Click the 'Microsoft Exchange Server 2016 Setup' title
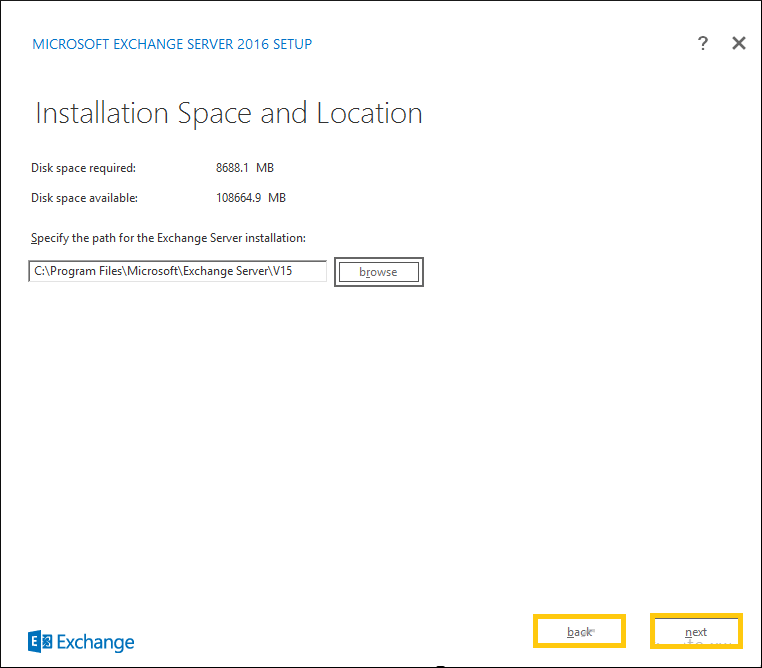The height and width of the screenshot is (668, 762). point(172,44)
